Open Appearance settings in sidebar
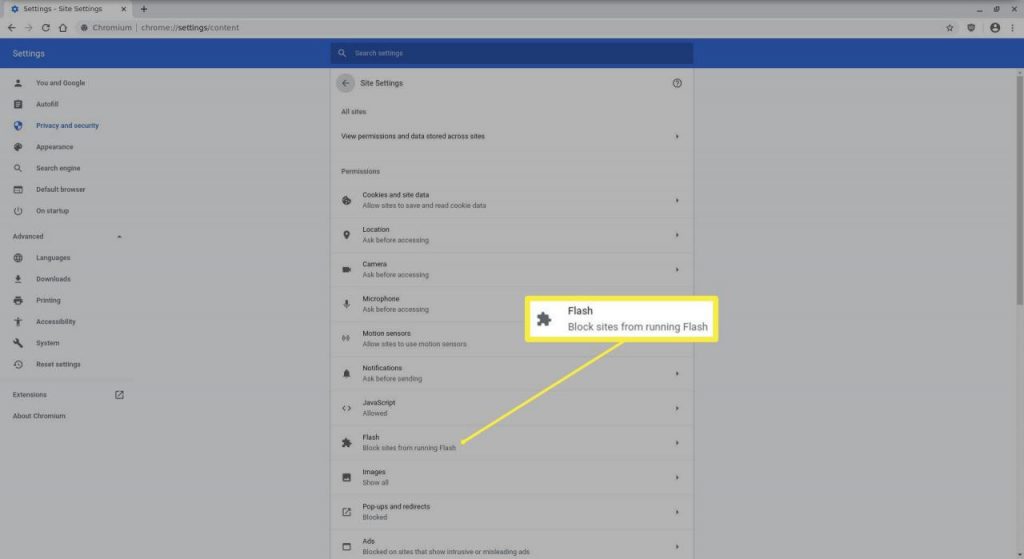Viewport: 1024px width, 559px height. pos(54,147)
